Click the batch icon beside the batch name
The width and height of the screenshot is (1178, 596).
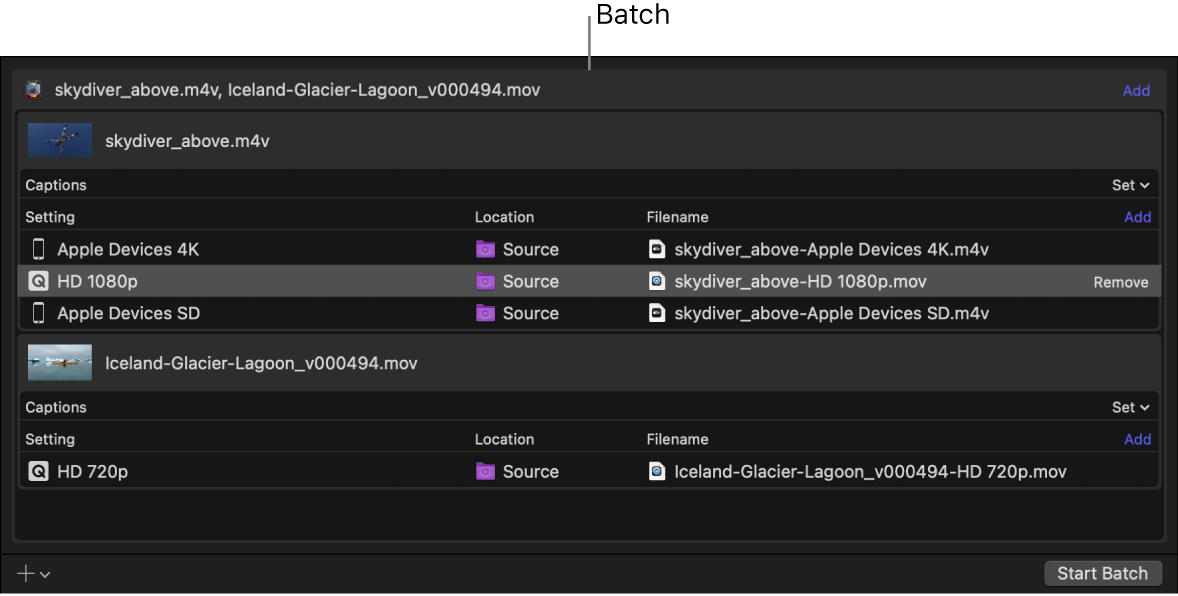coord(32,89)
